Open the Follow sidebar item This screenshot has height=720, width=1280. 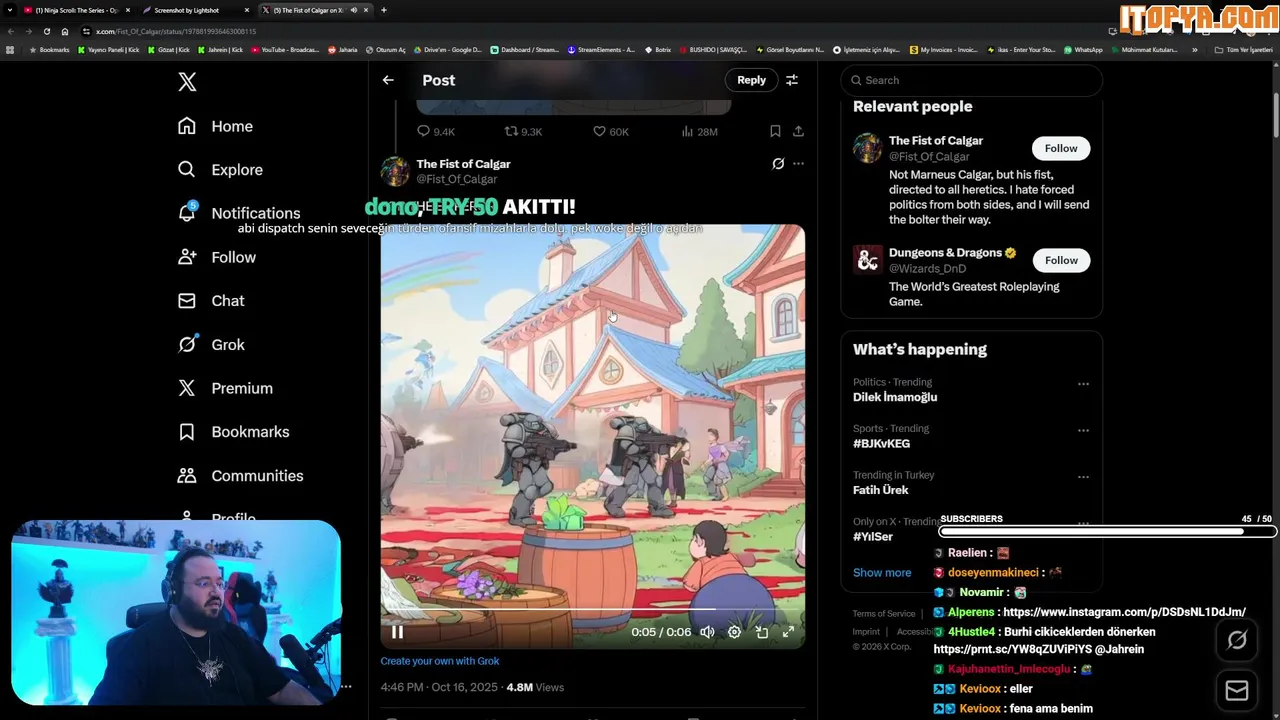[216, 257]
